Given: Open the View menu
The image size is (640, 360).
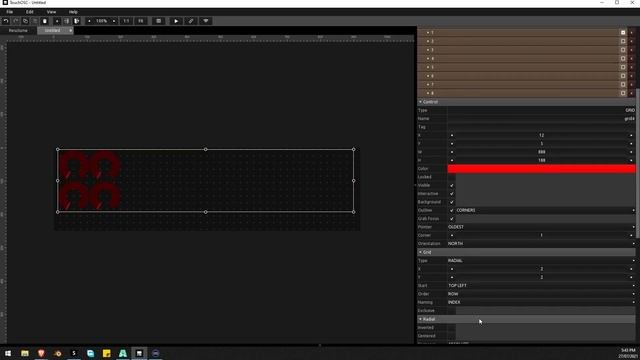Looking at the screenshot, I should (x=51, y=12).
